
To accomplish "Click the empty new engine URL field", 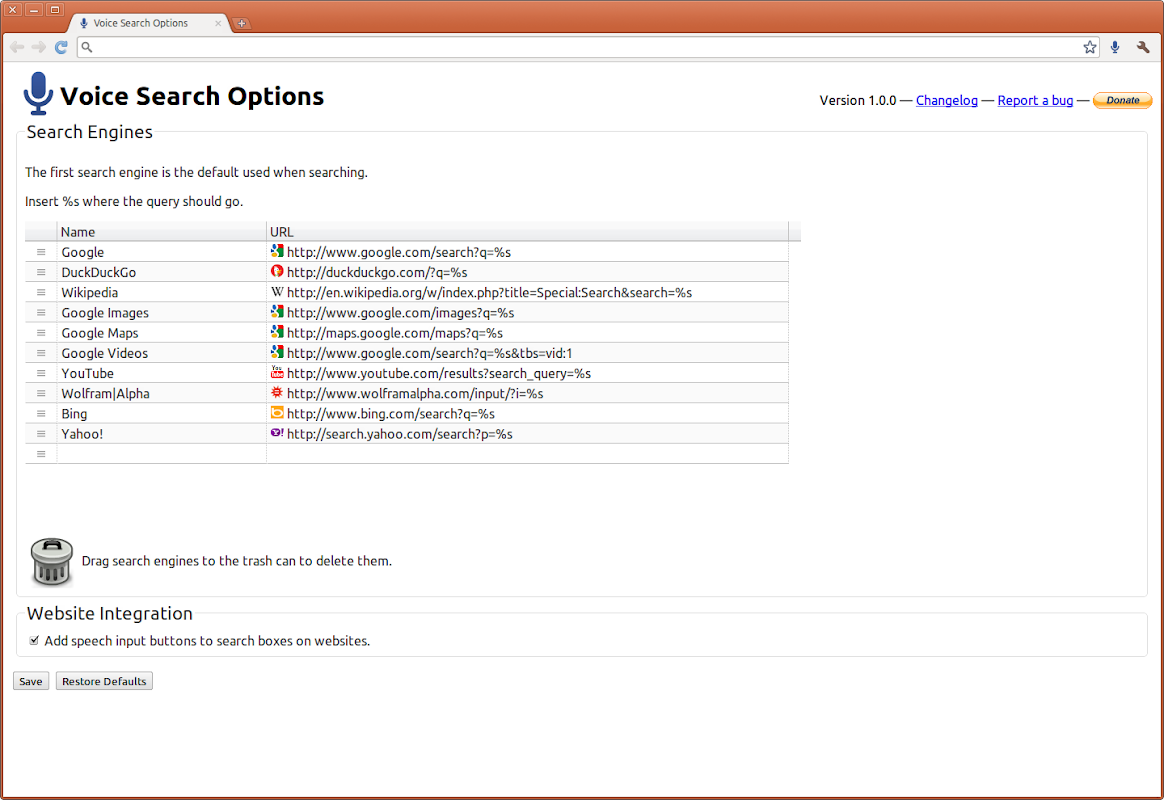I will click(527, 454).
